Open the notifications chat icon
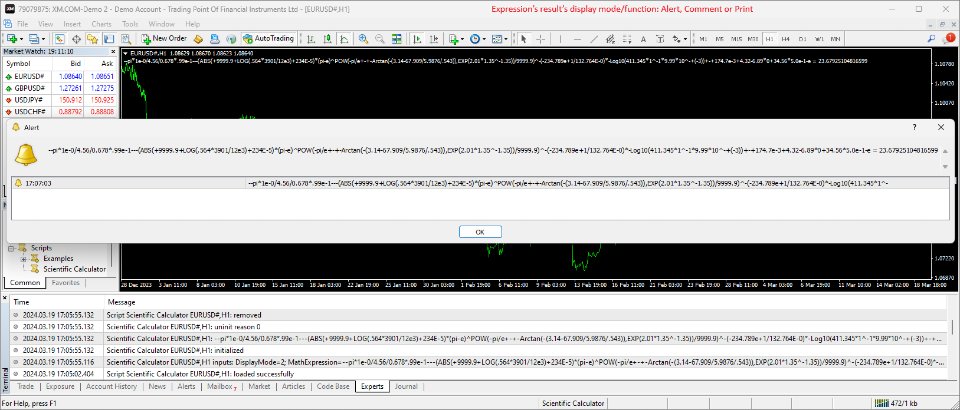960x410 pixels. coord(949,39)
